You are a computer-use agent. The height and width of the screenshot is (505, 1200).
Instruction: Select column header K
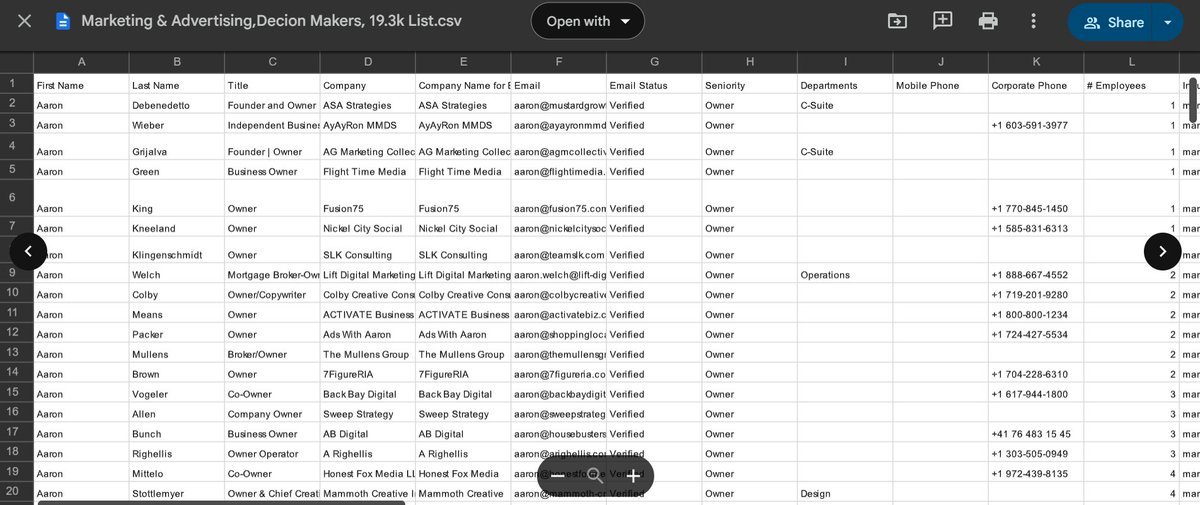(1036, 62)
